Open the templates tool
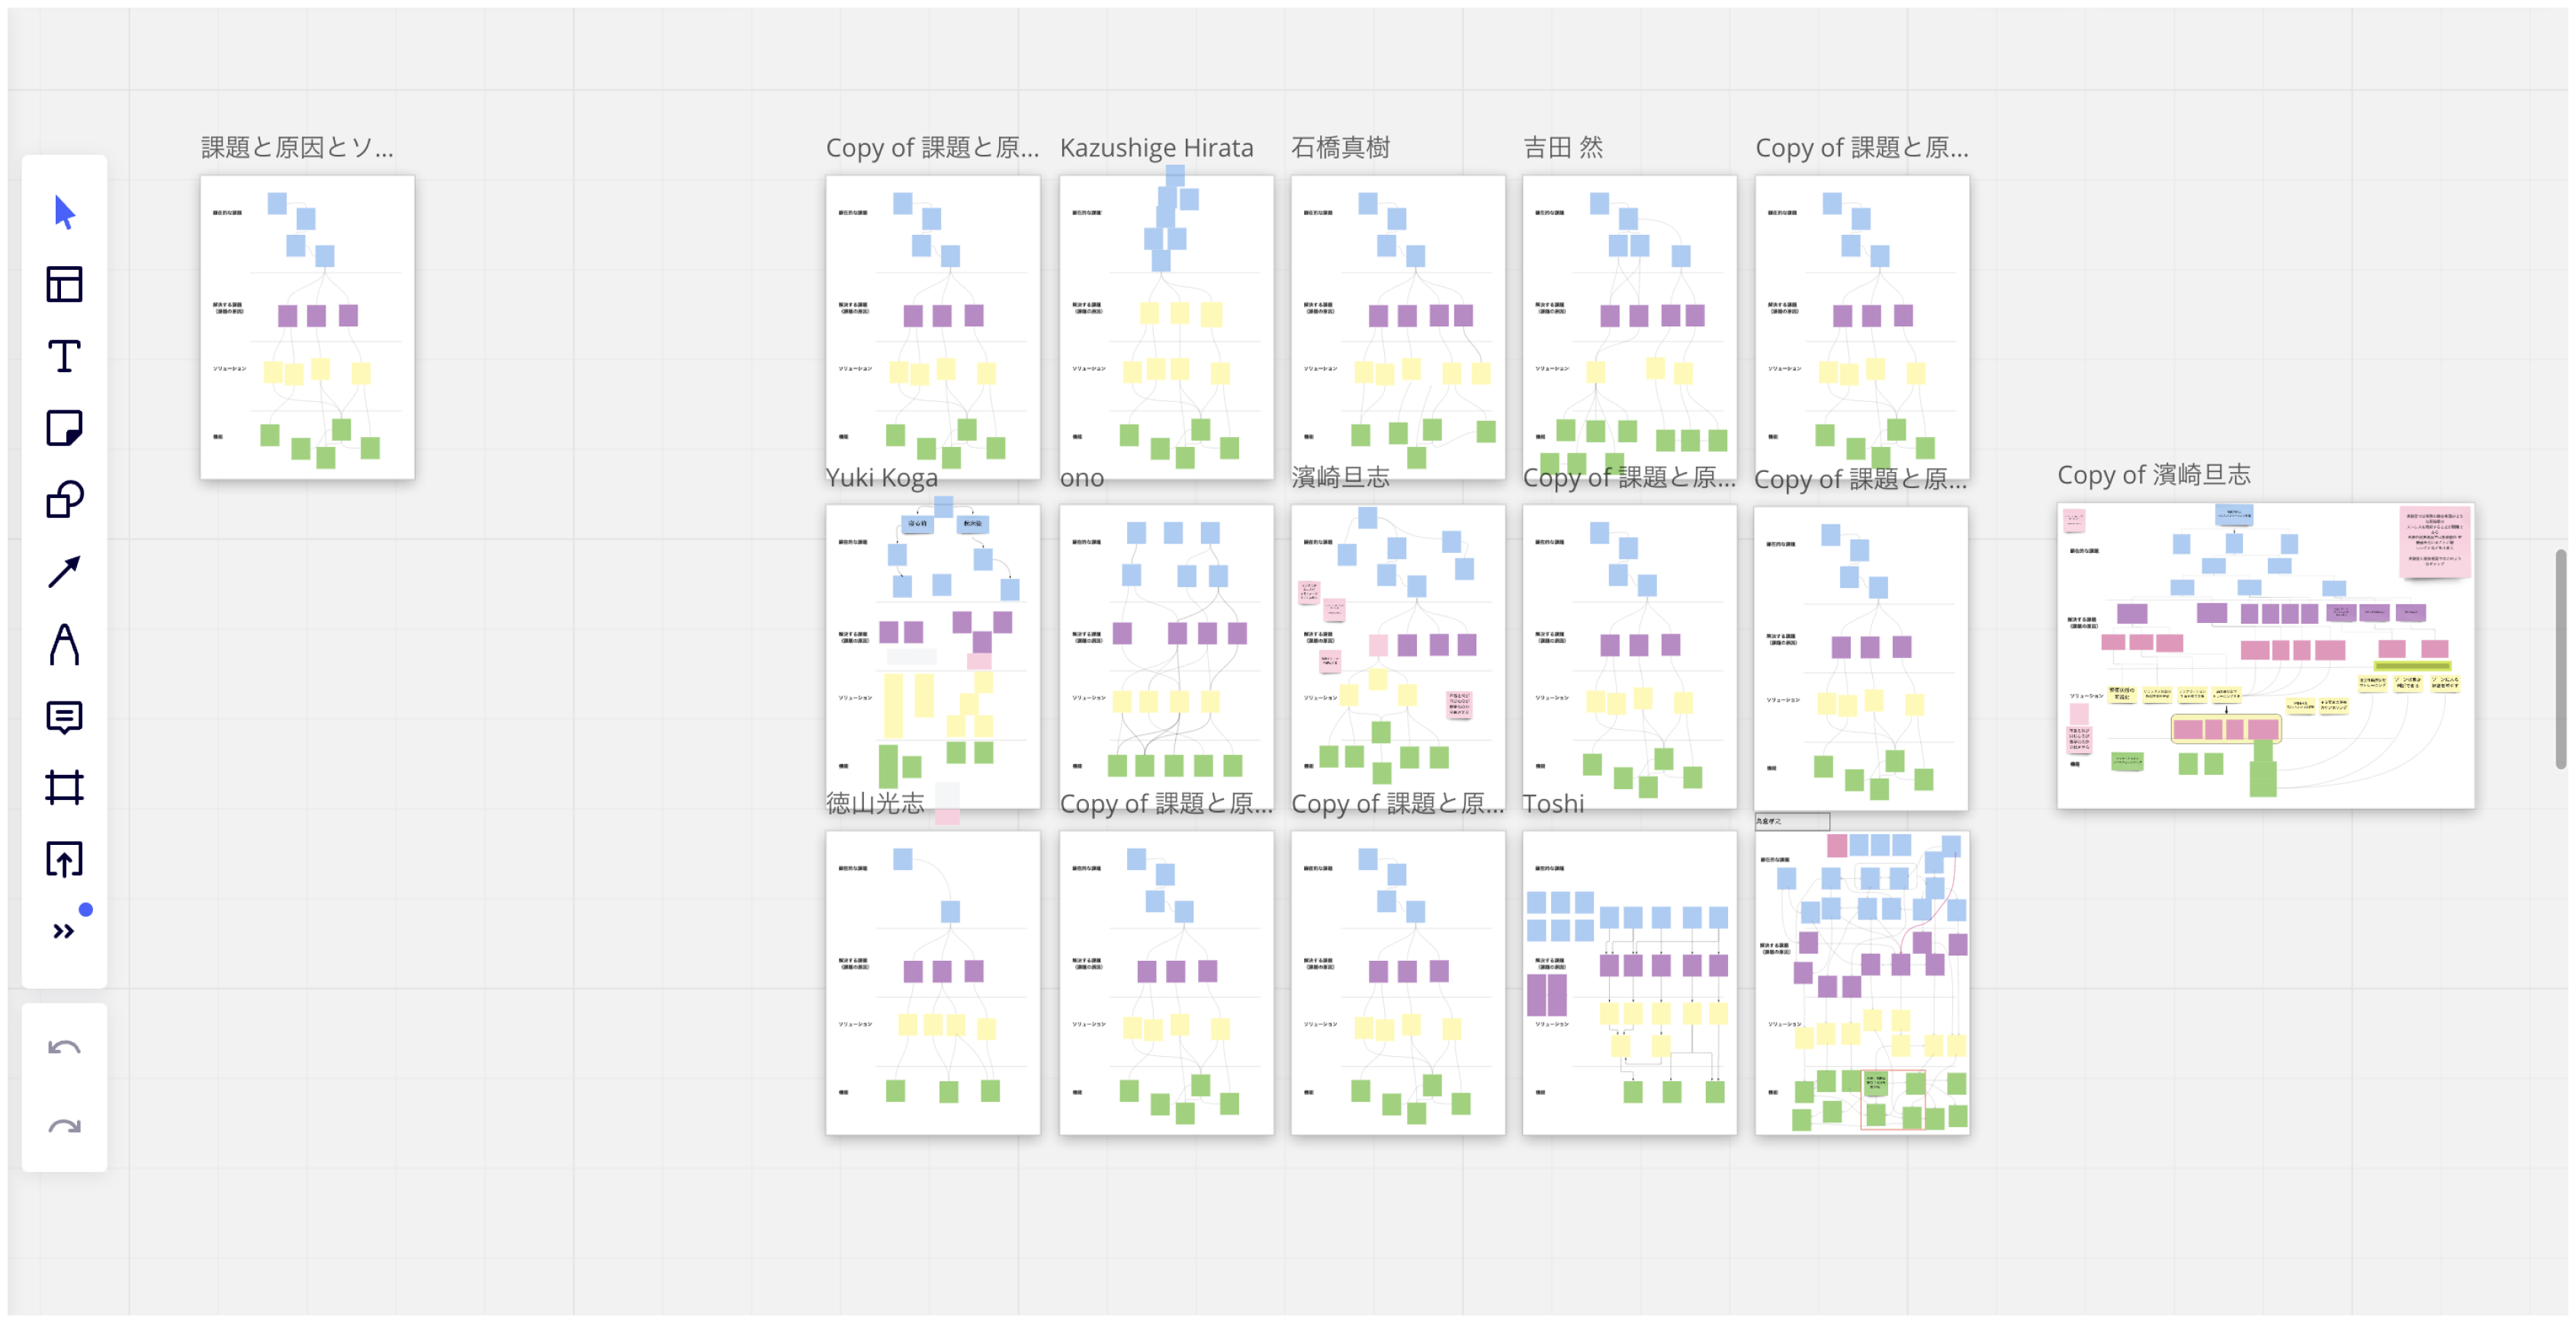Viewport: 2576px width, 1323px height. 64,285
